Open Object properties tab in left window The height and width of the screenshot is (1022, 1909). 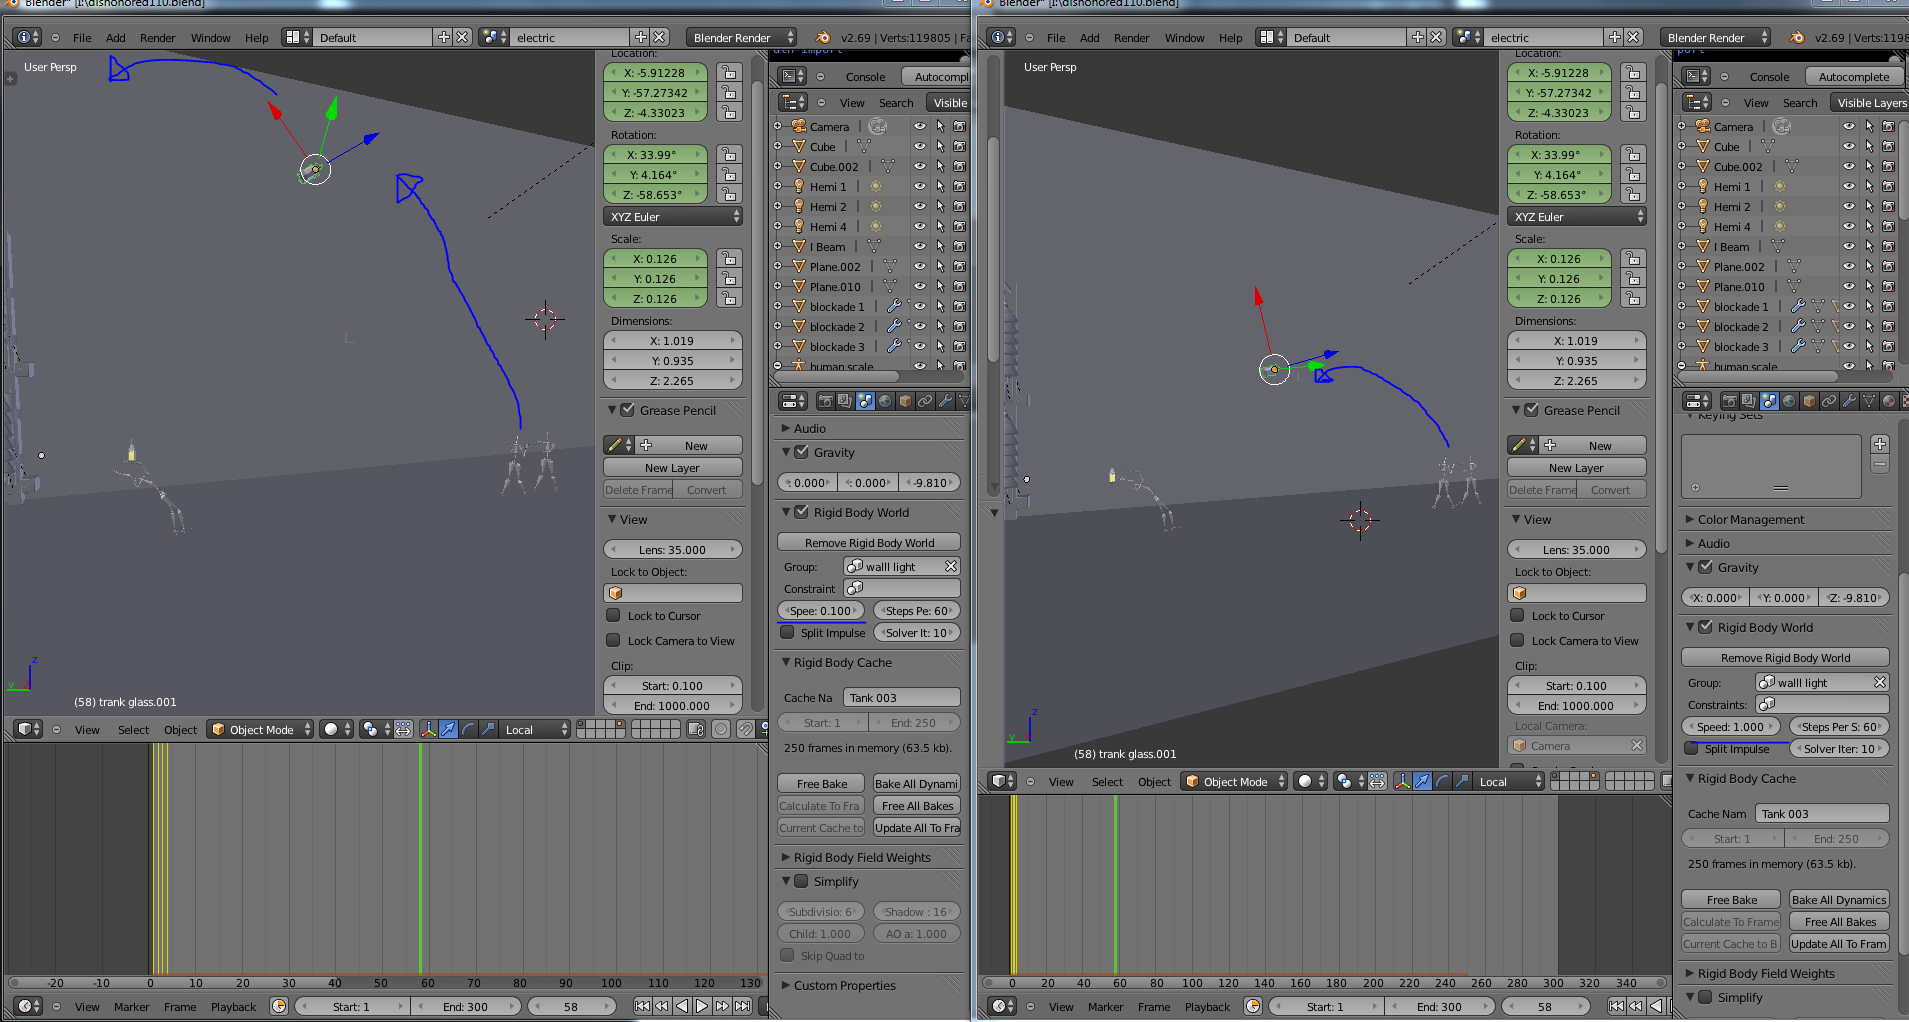point(906,401)
